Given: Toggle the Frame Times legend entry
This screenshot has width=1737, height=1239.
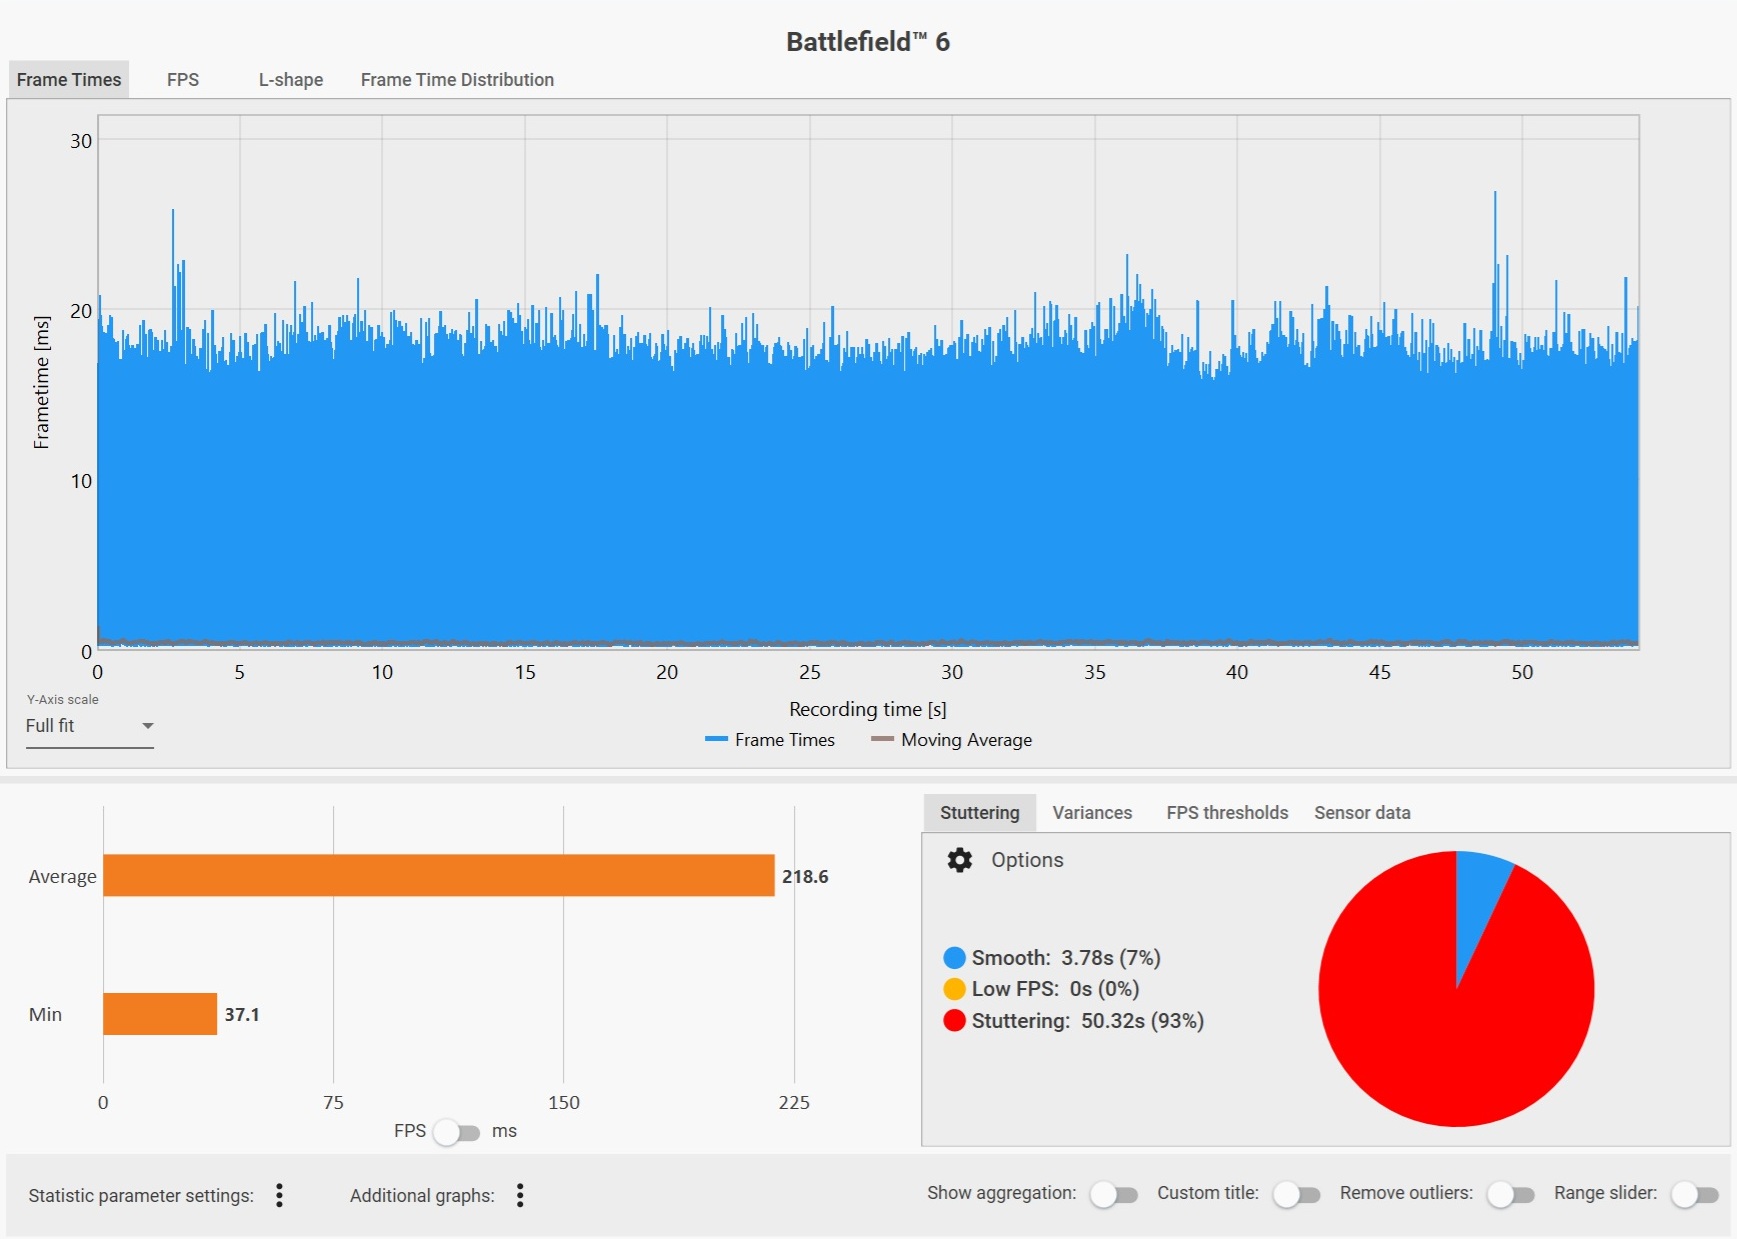Looking at the screenshot, I should (770, 740).
